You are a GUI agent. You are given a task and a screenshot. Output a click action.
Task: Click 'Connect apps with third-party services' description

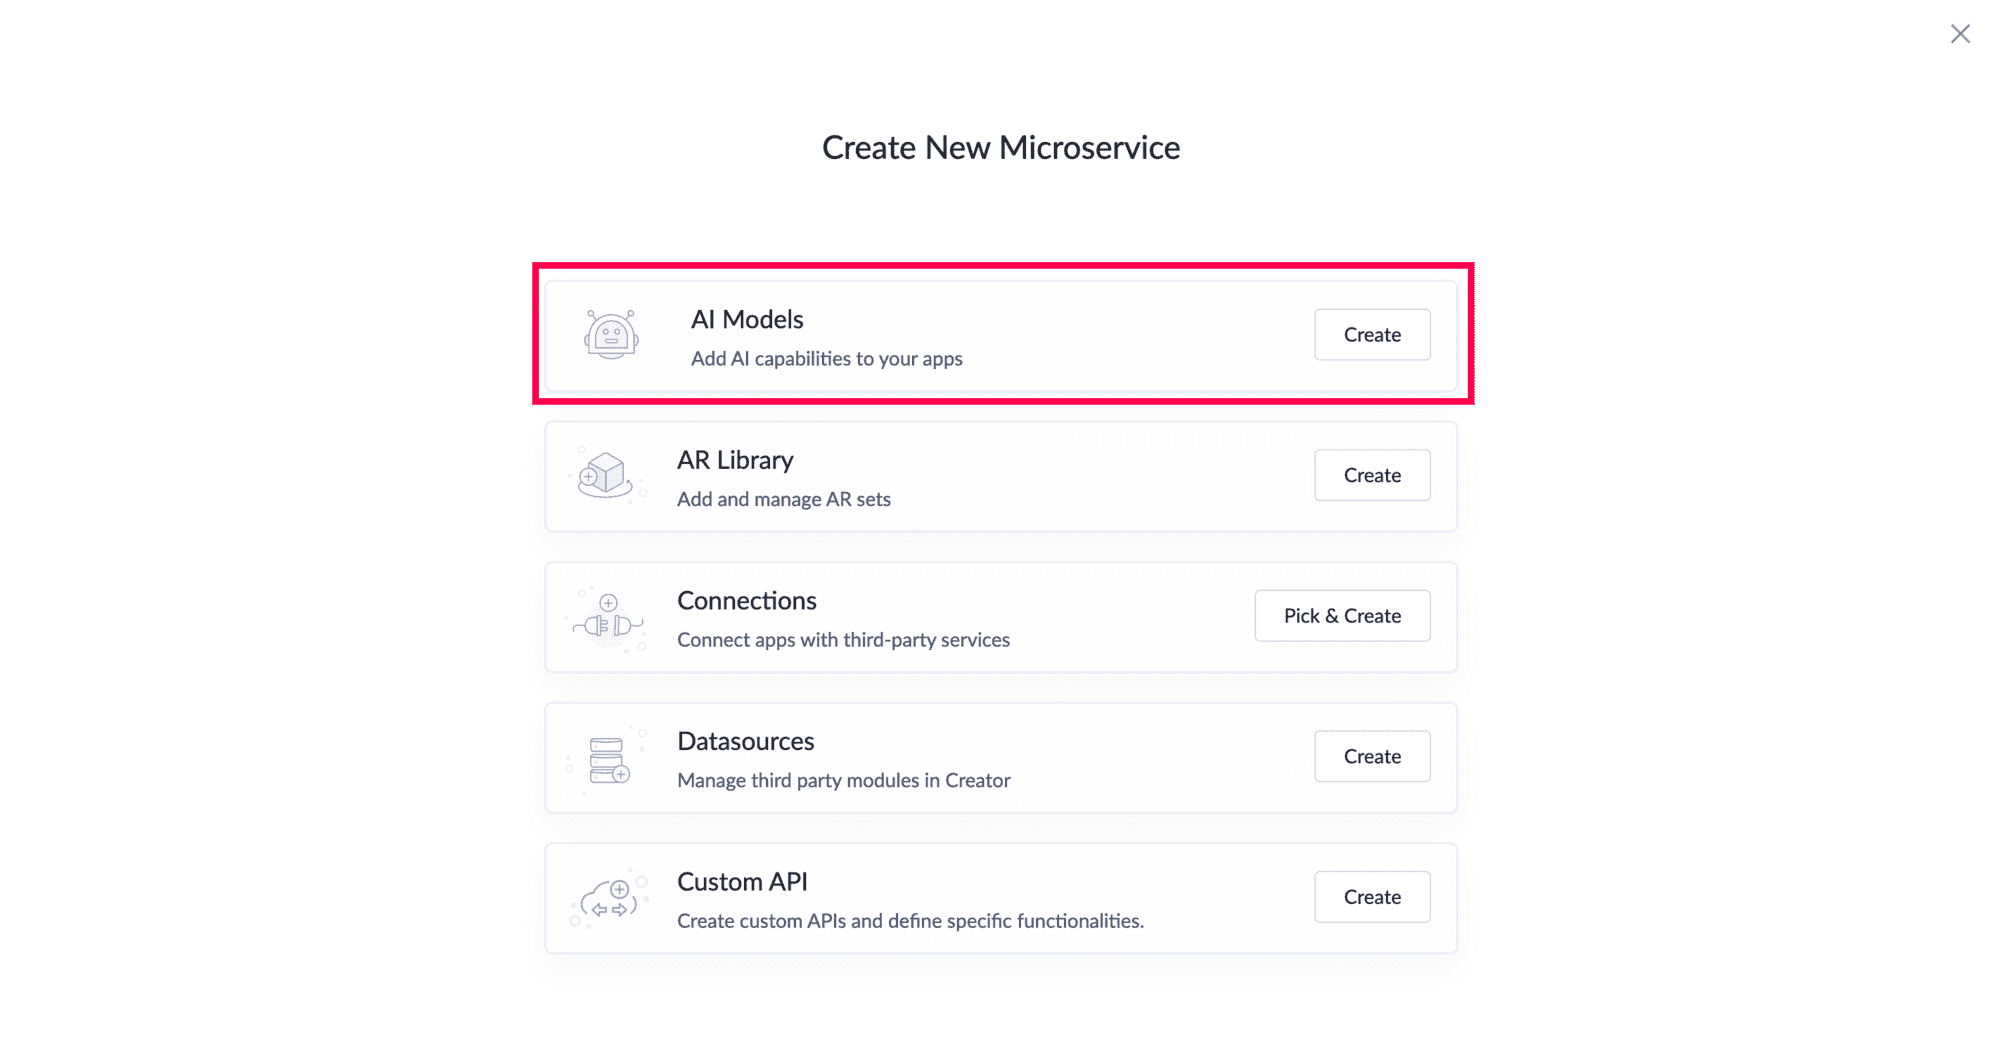coord(843,640)
